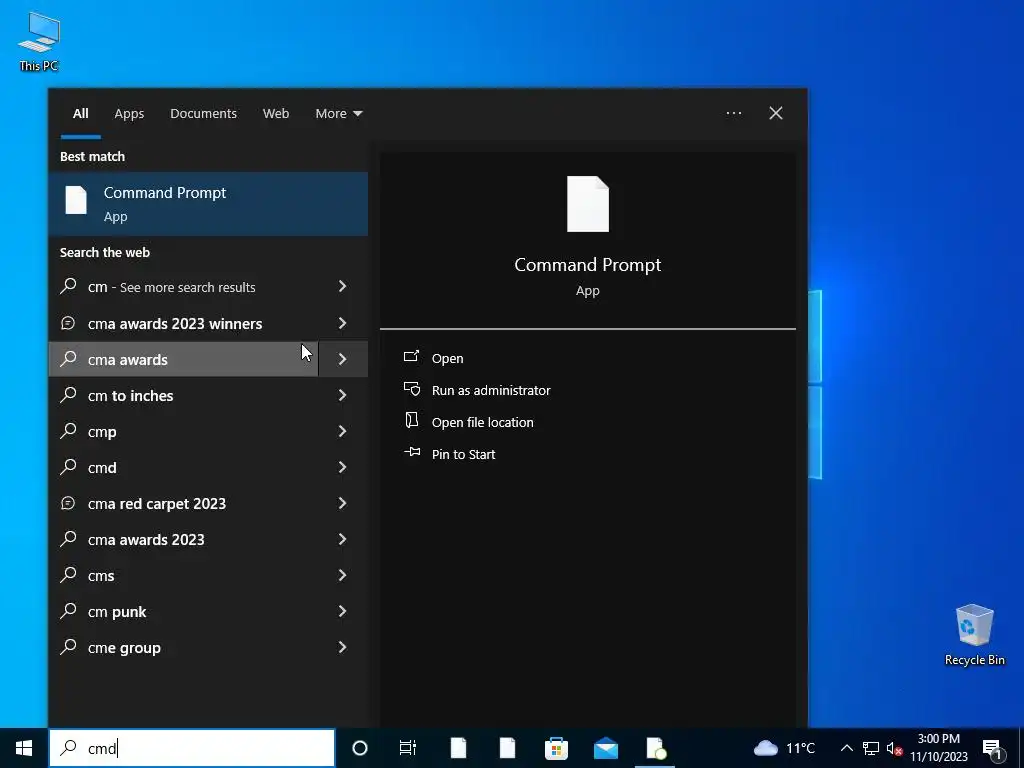1024x768 pixels.
Task: Select the 'cmd' web suggestion text
Action: coord(102,468)
